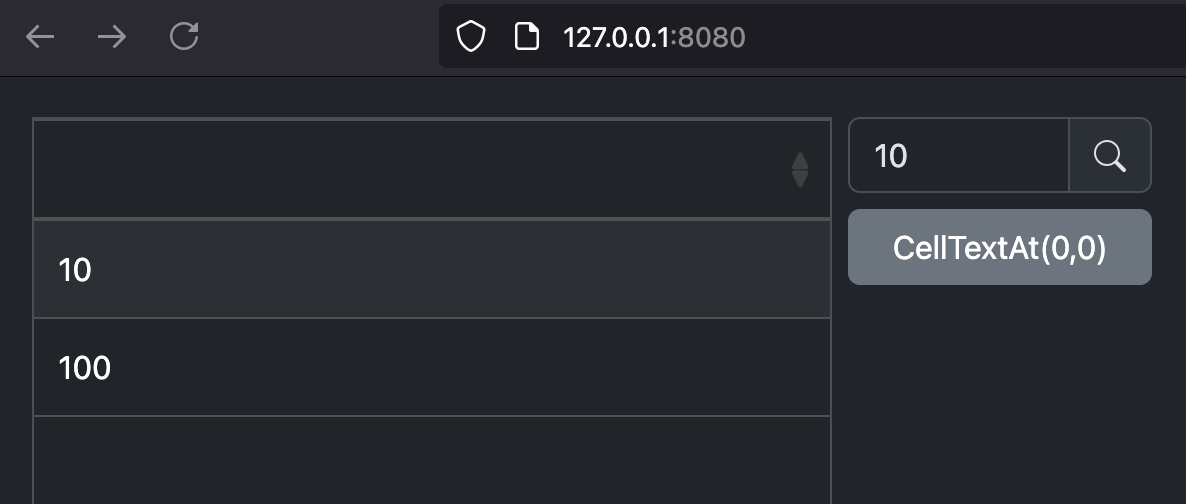Sort ascending using the header up arrow

tap(799, 160)
